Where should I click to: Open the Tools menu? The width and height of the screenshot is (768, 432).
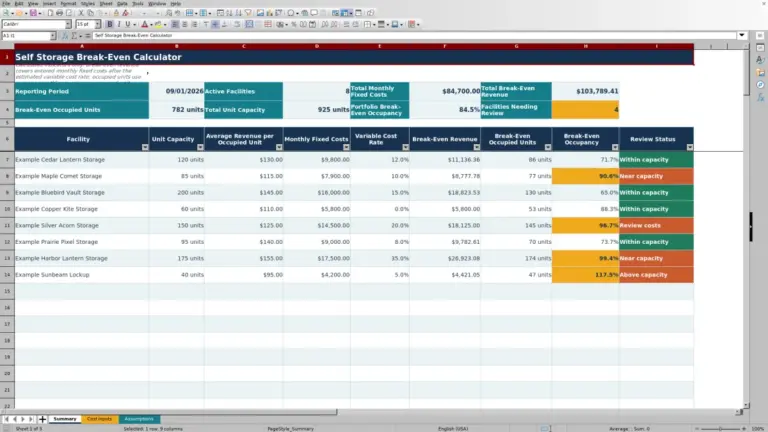click(138, 3)
